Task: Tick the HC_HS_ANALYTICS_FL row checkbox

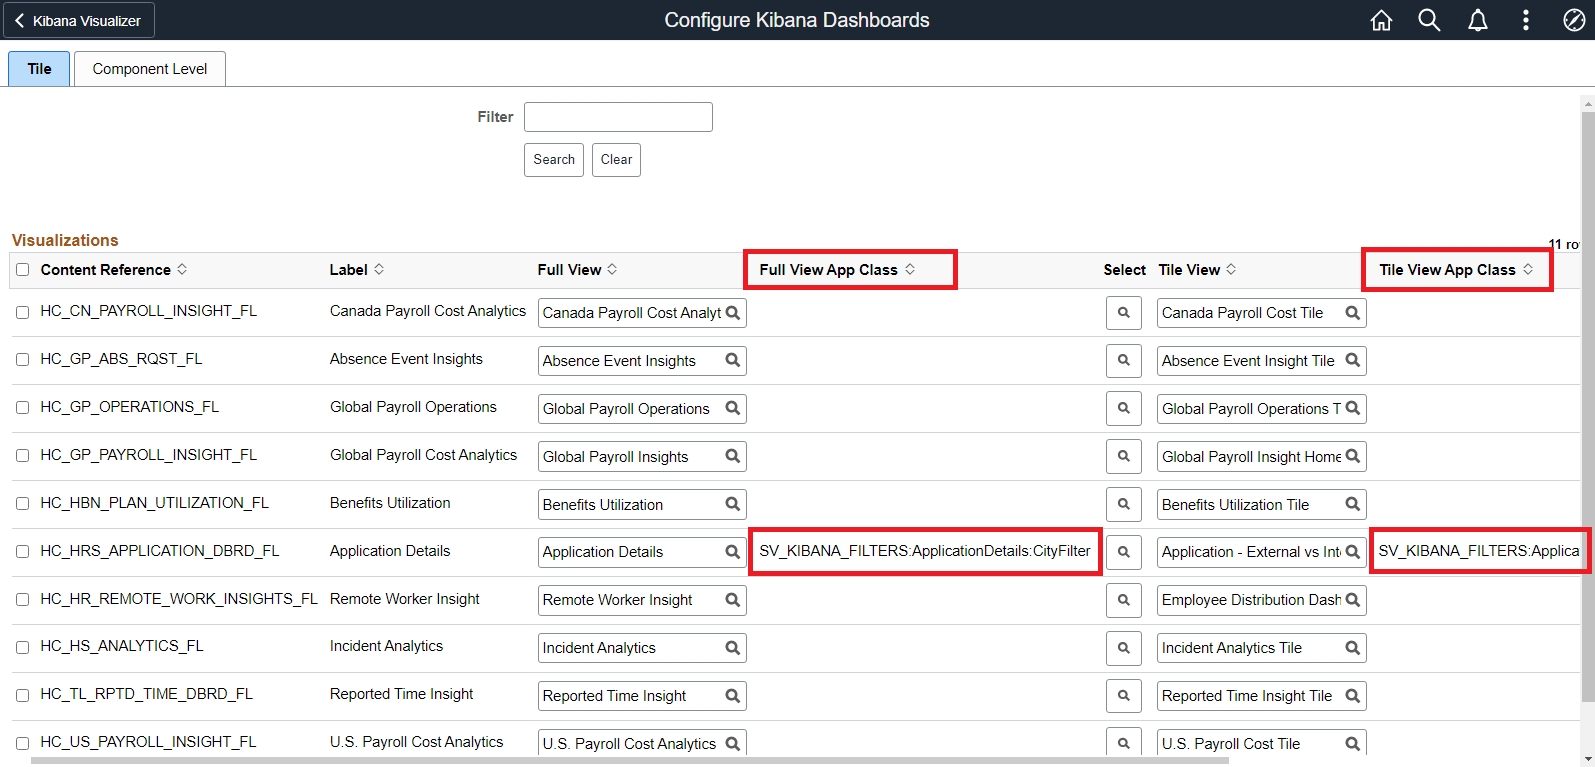Action: (22, 647)
